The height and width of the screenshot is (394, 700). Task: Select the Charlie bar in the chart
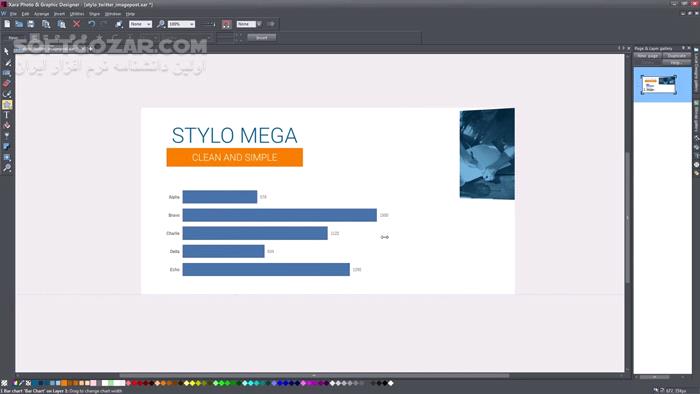click(x=255, y=233)
